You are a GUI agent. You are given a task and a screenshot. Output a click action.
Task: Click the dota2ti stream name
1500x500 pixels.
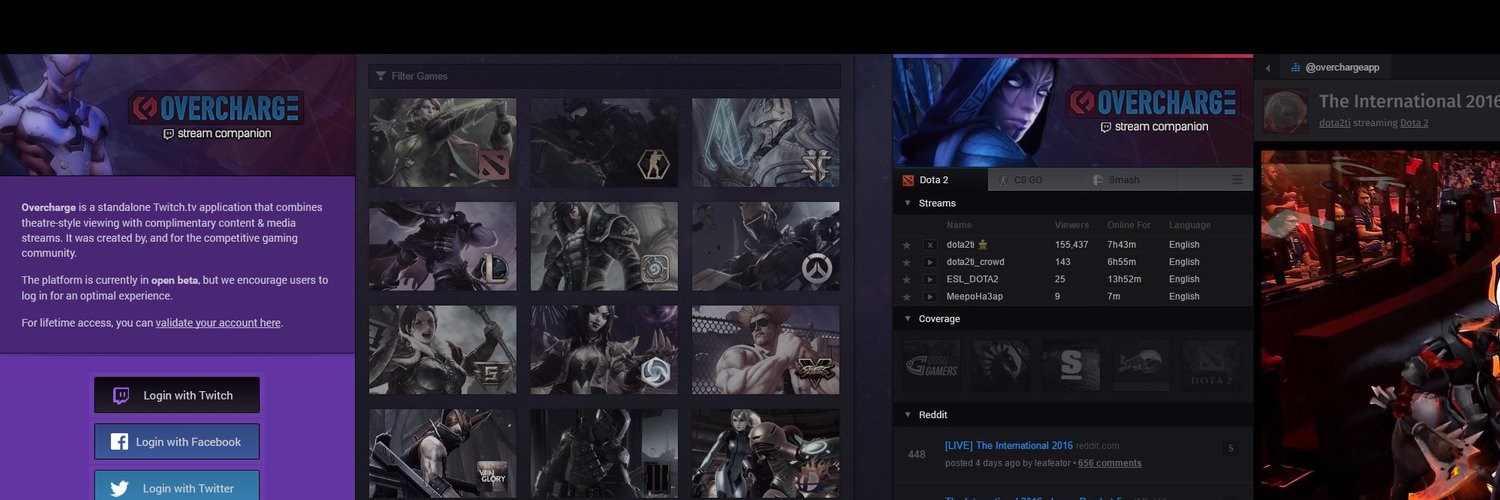pyautogui.click(x=961, y=245)
